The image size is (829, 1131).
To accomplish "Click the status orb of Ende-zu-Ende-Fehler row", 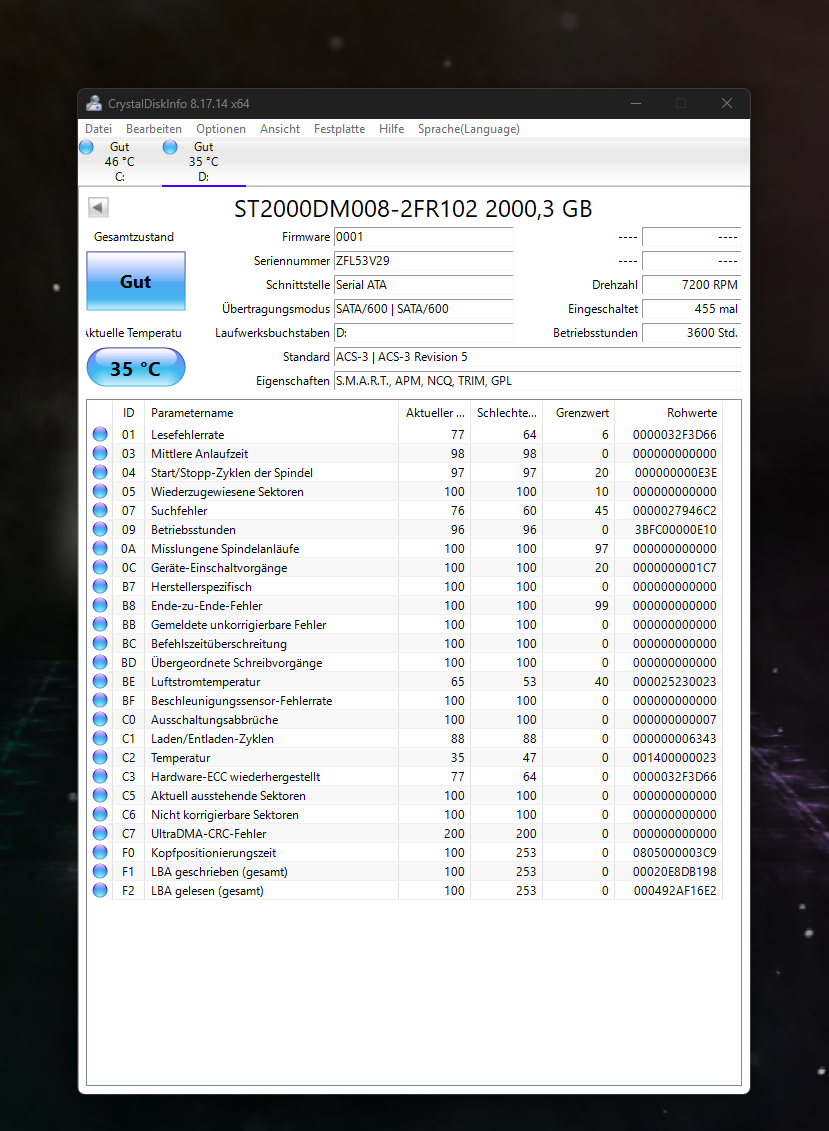I will (100, 605).
